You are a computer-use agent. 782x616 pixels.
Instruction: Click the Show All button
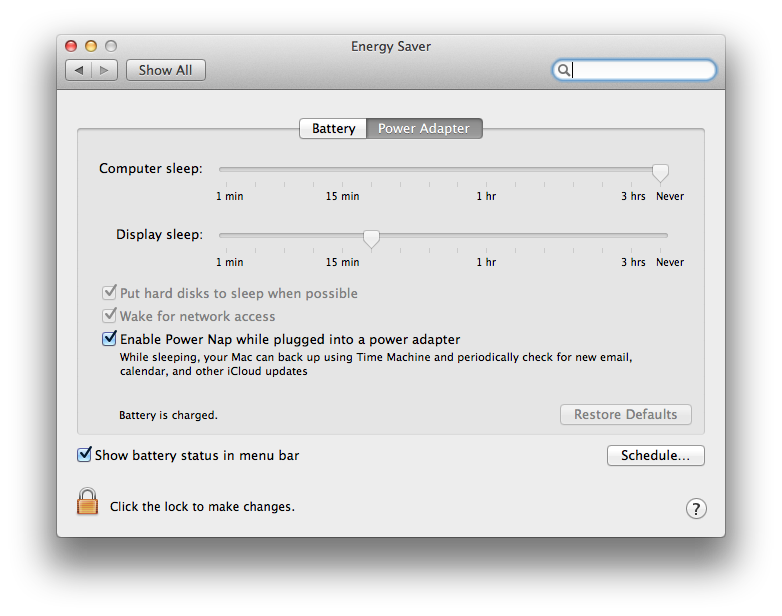click(x=166, y=70)
